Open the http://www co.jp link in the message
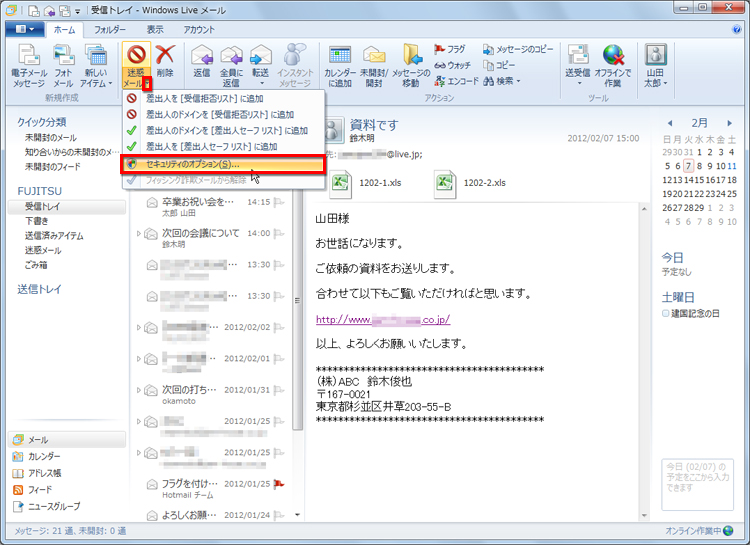This screenshot has height=545, width=750. (383, 320)
